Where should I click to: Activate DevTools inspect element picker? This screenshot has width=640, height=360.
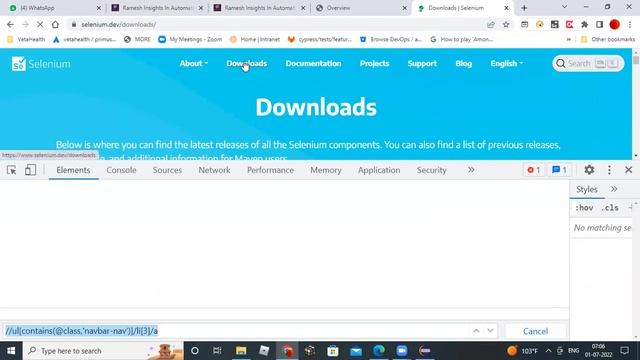pos(11,170)
